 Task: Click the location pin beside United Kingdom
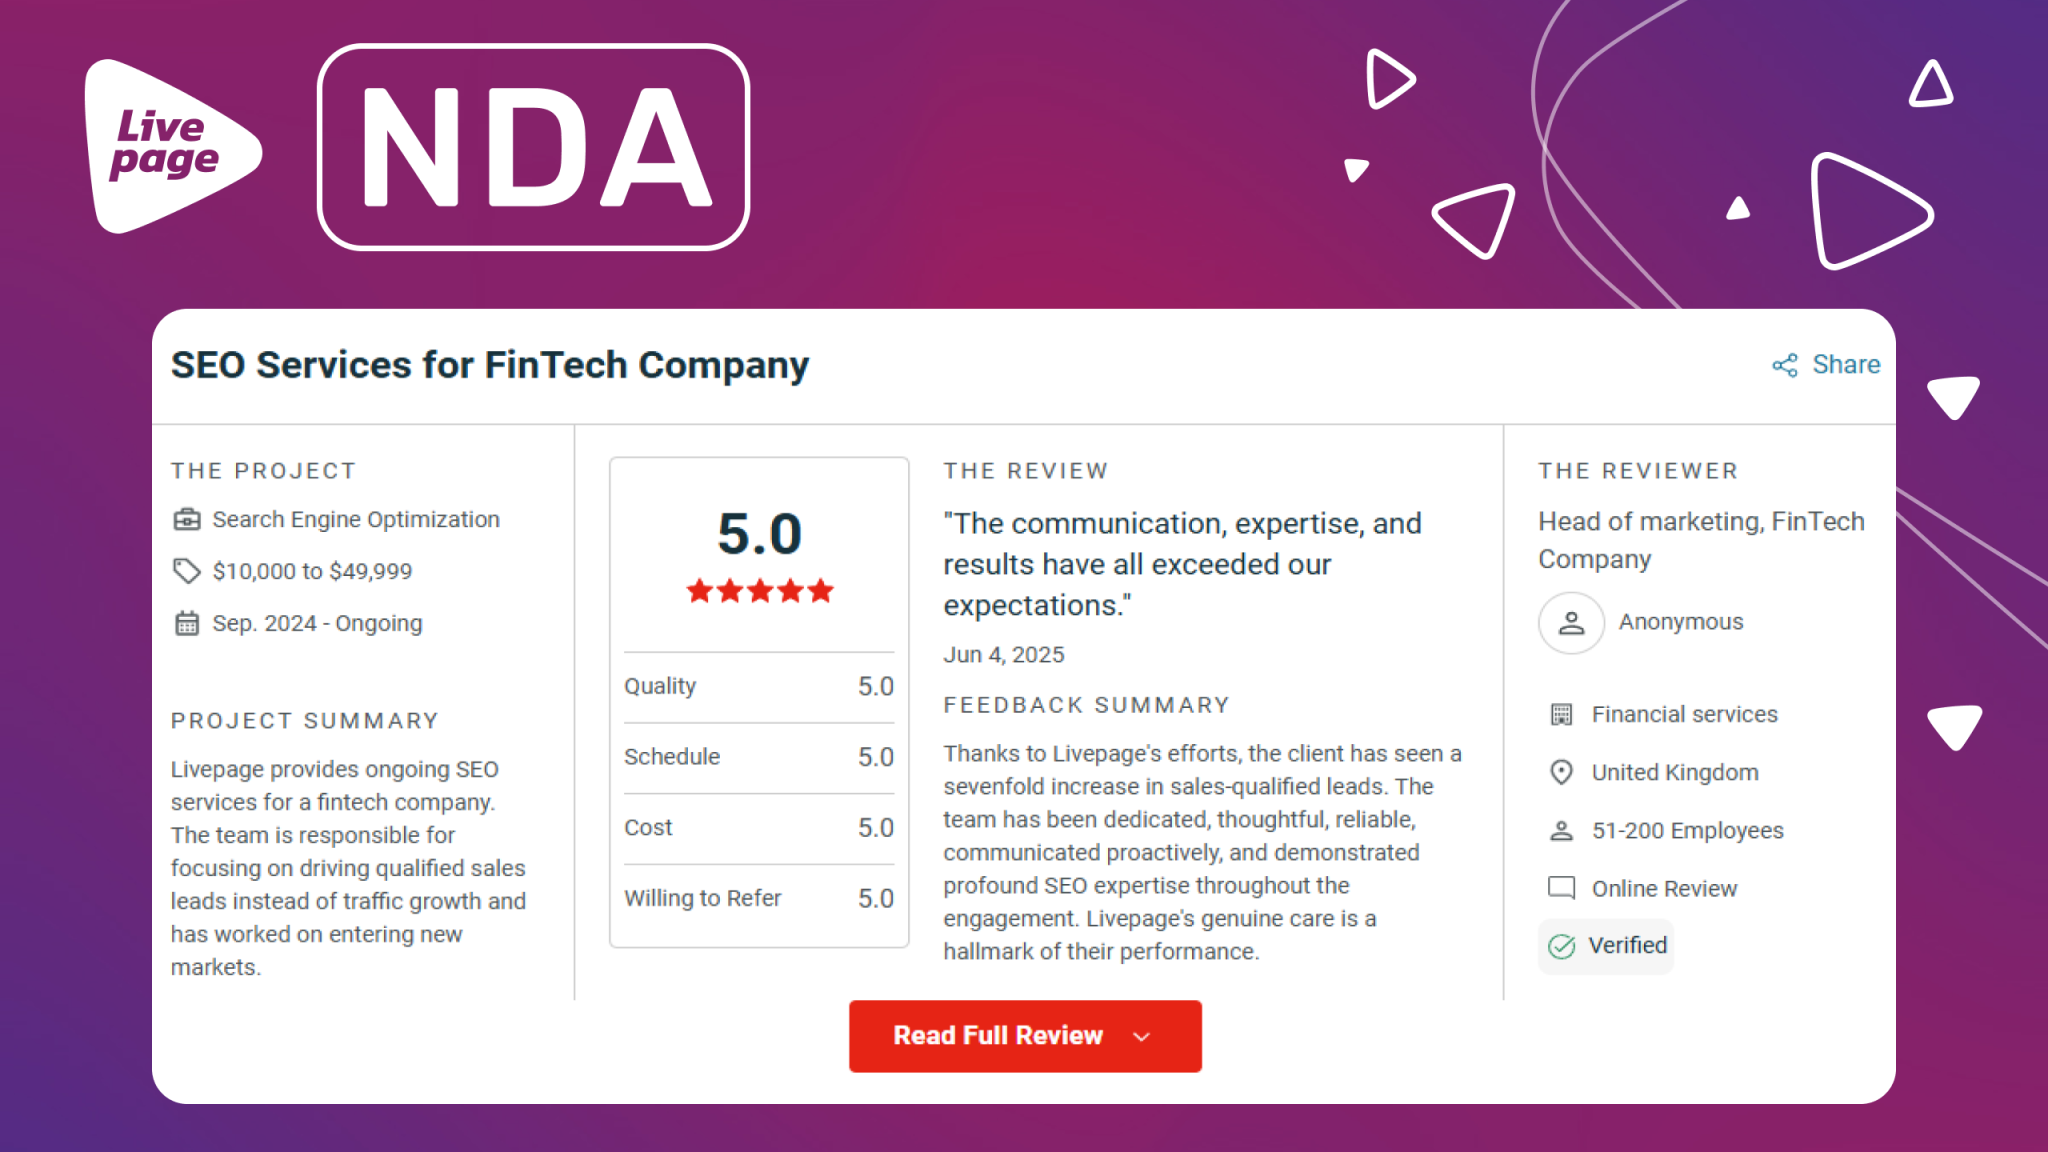[x=1561, y=772]
